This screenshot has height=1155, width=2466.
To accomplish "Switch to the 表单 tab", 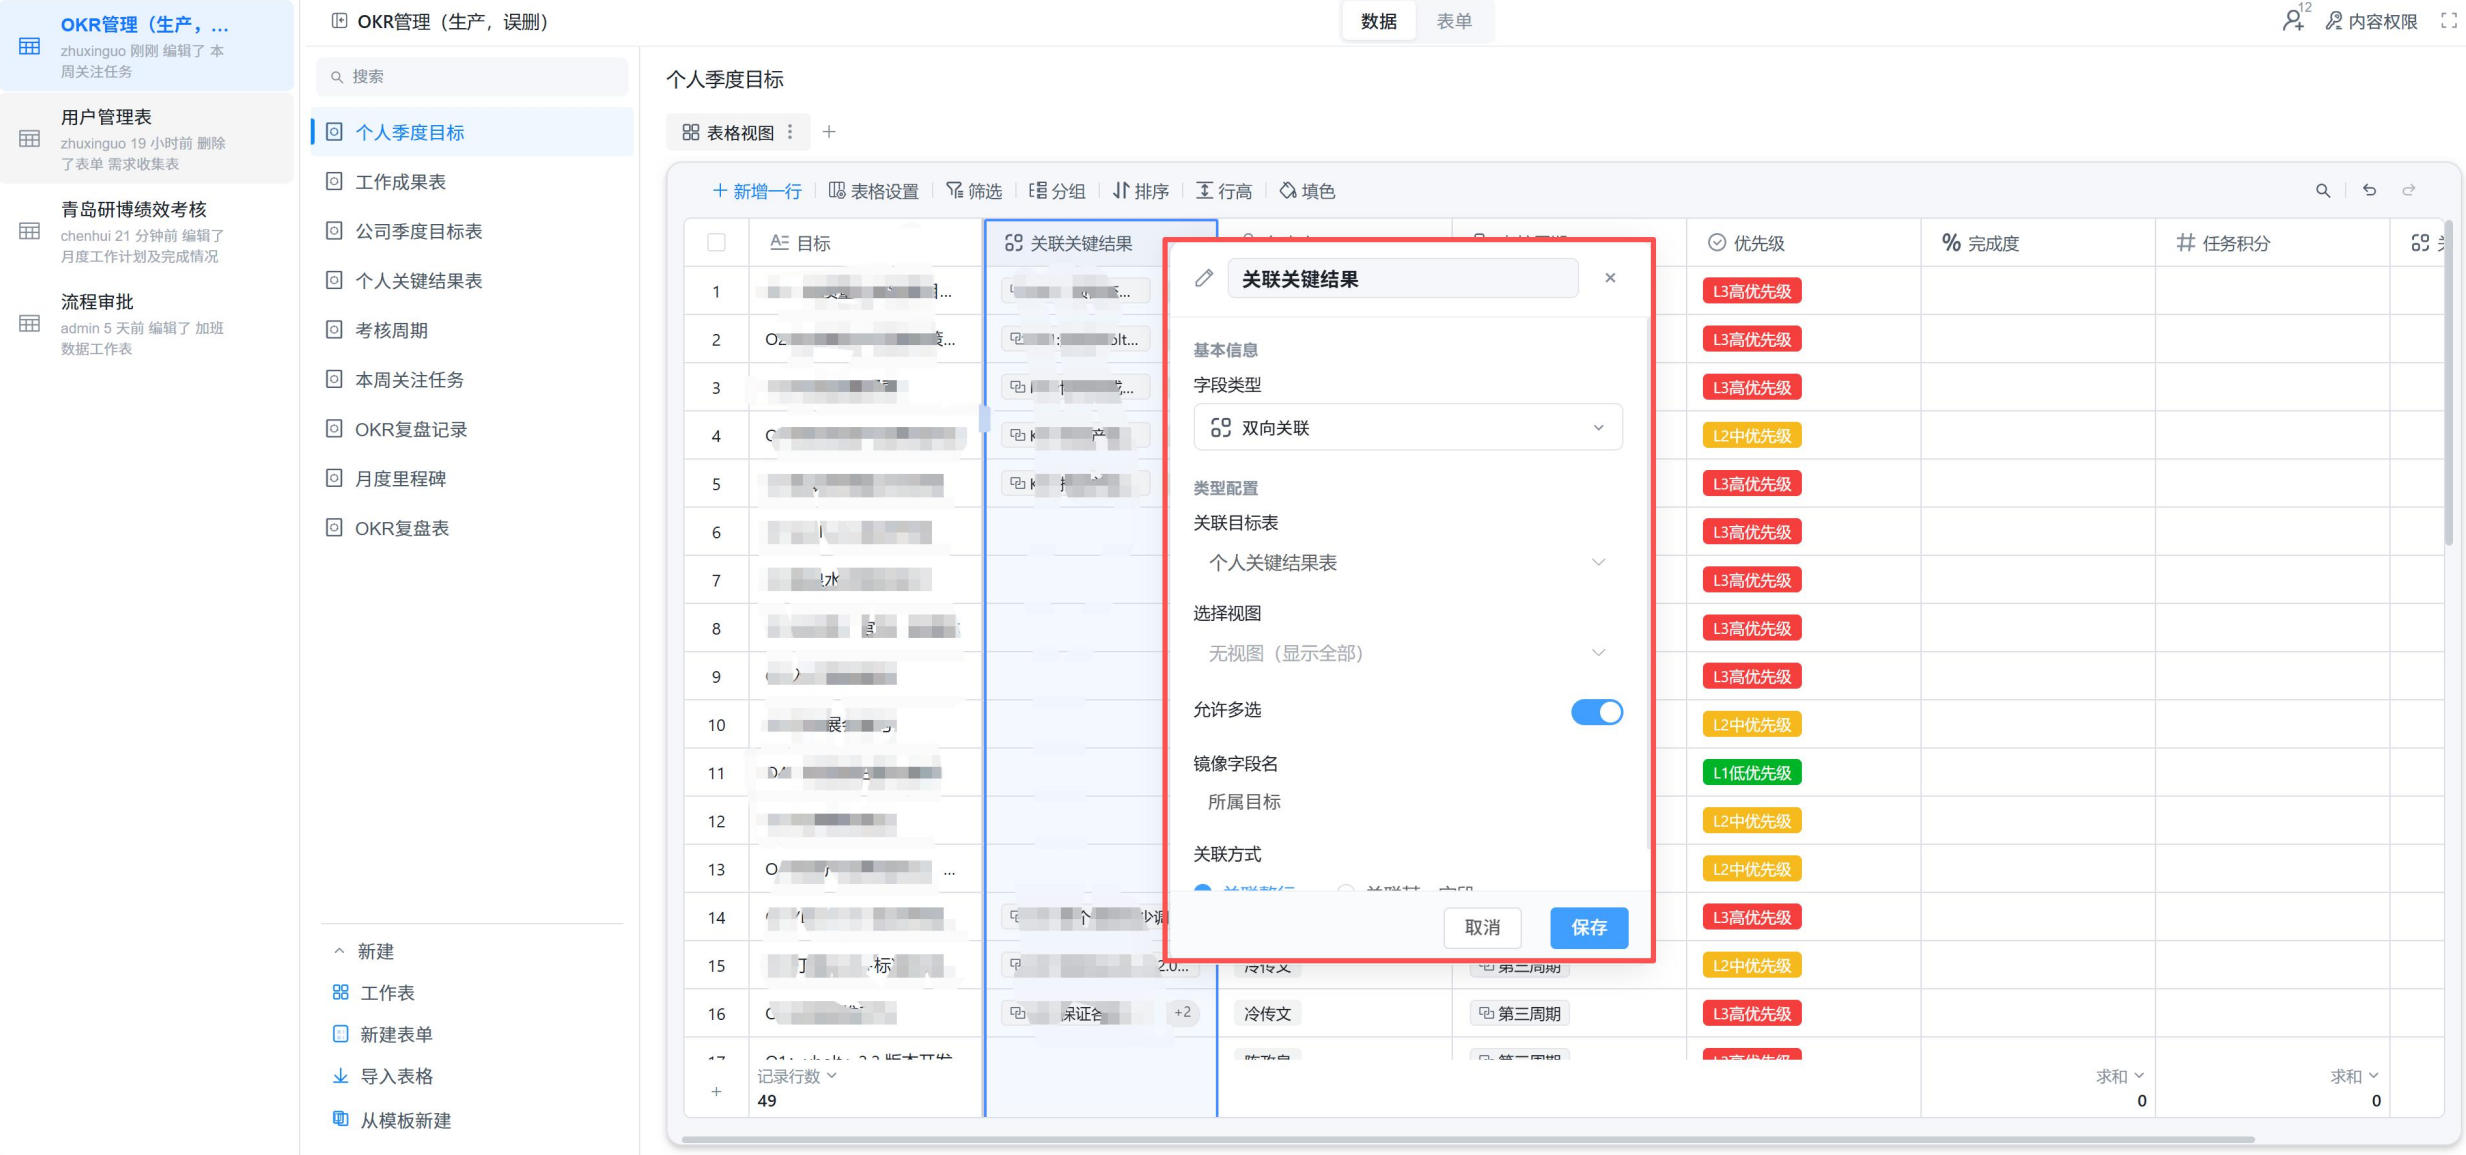I will (x=1454, y=21).
